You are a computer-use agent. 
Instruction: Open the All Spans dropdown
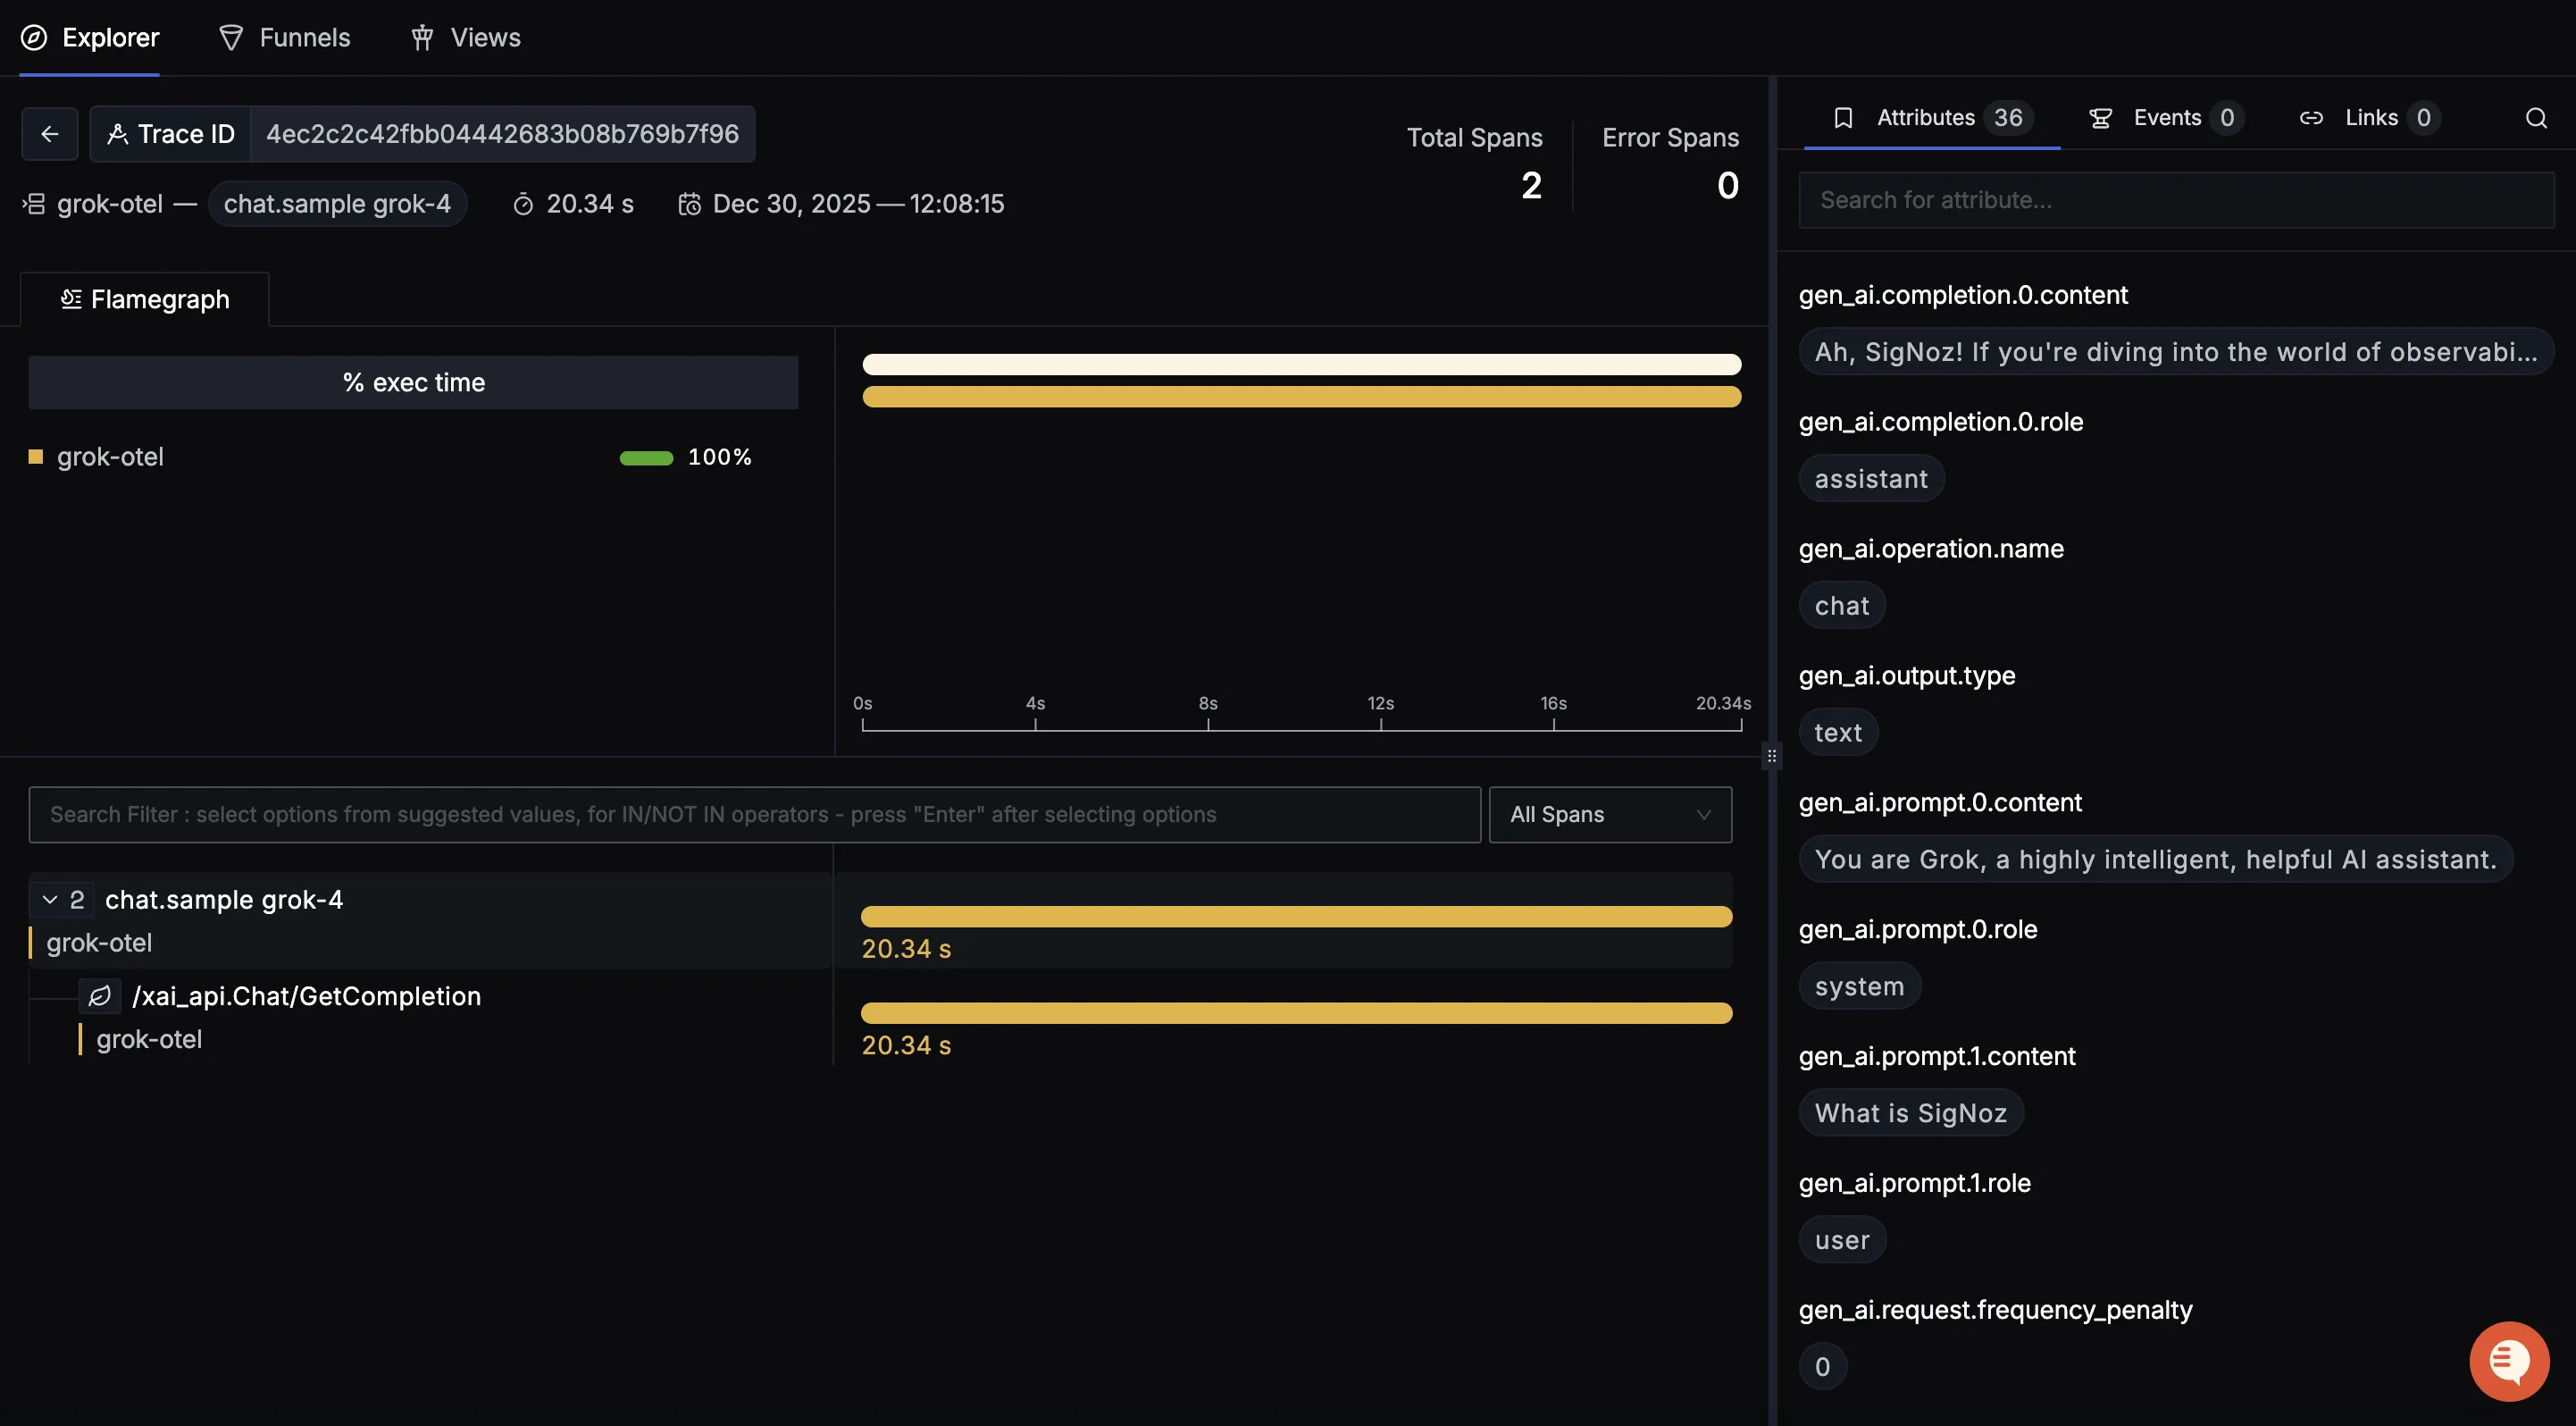click(x=1609, y=814)
